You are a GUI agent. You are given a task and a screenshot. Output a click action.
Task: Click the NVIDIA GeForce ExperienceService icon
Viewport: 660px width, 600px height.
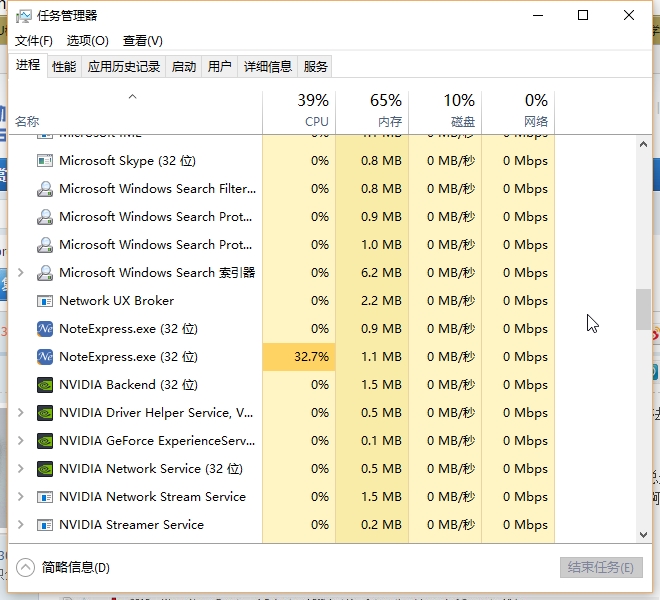tap(45, 441)
